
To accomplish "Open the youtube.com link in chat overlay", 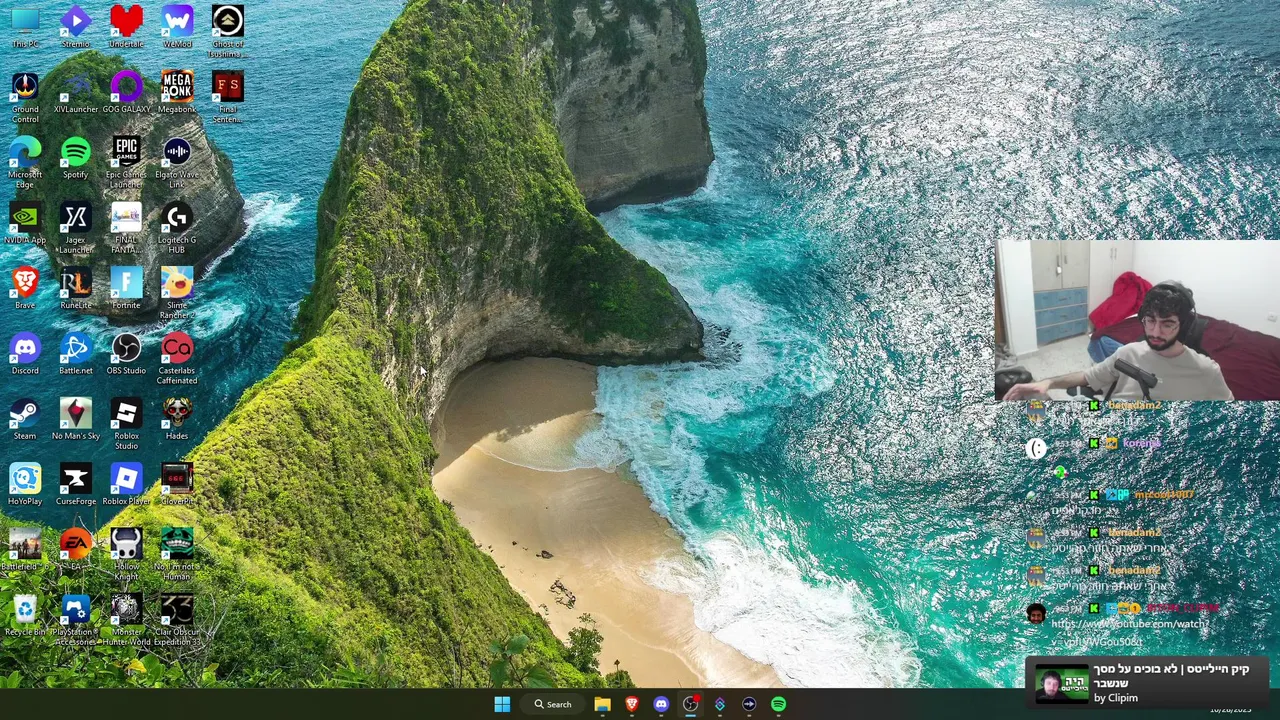I will coord(1129,632).
